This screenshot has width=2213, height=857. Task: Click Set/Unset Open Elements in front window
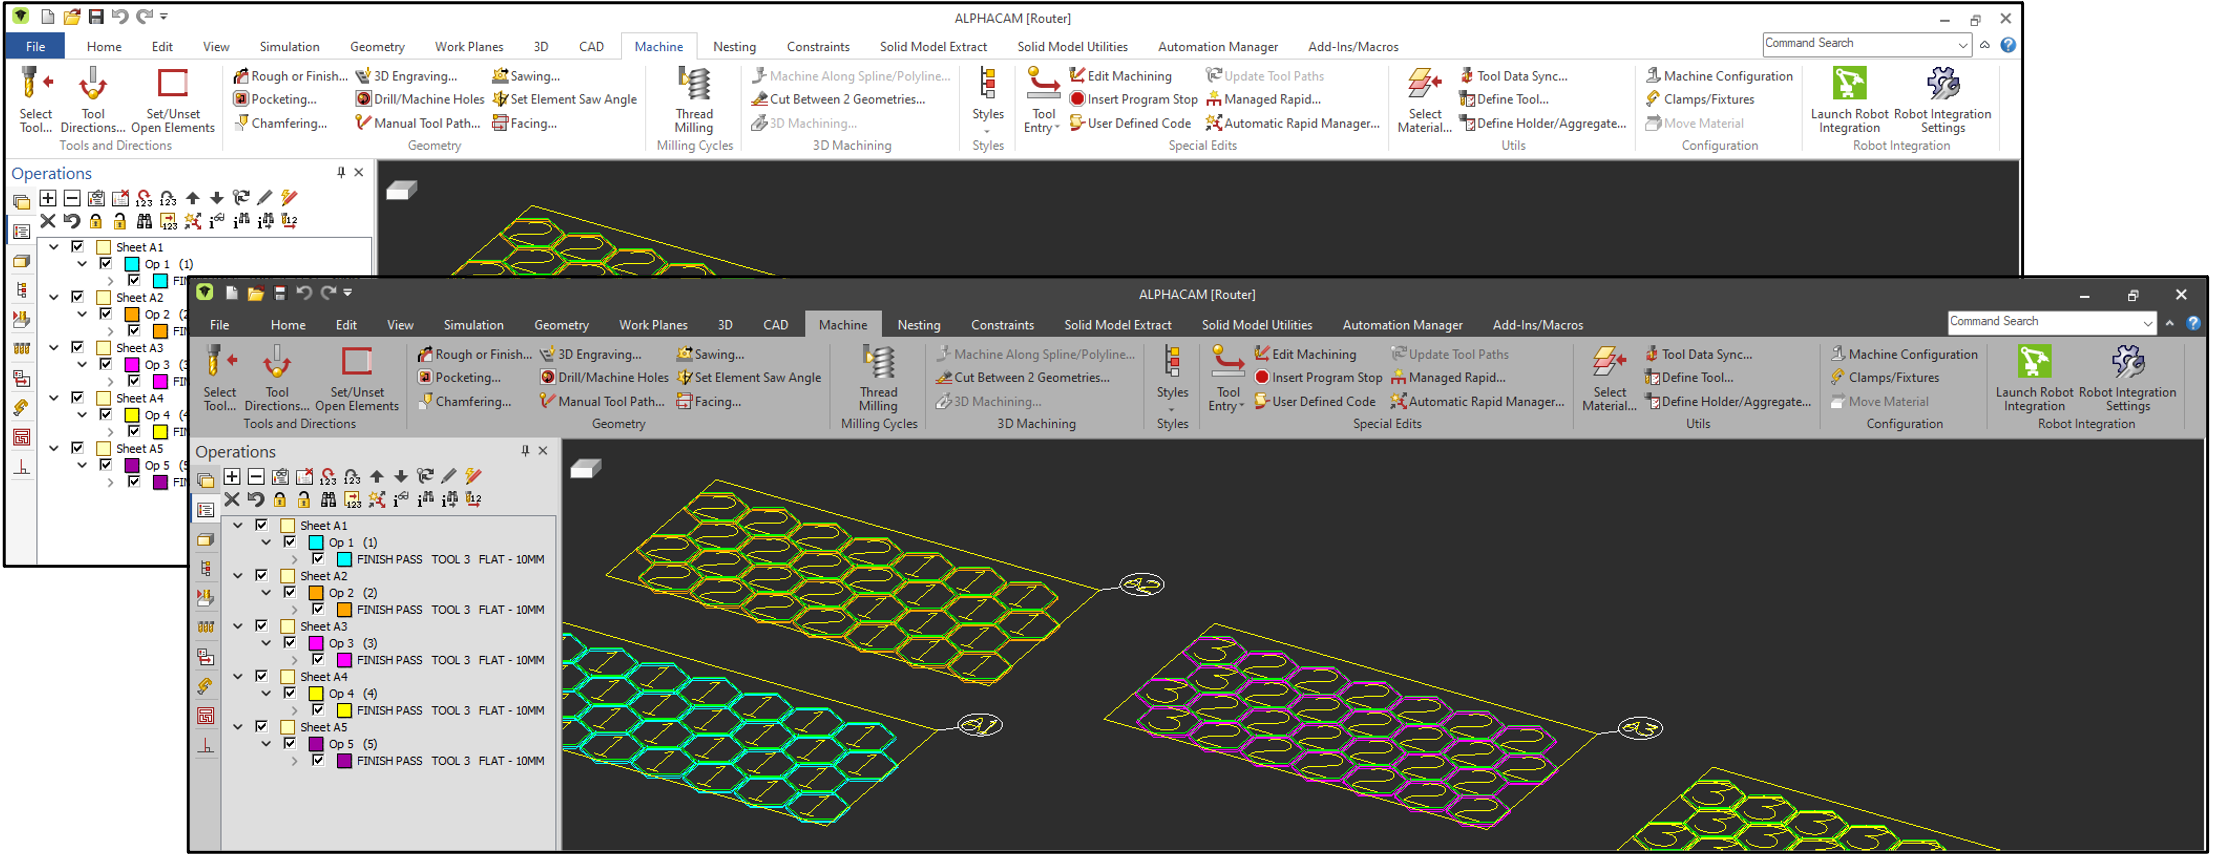[357, 378]
